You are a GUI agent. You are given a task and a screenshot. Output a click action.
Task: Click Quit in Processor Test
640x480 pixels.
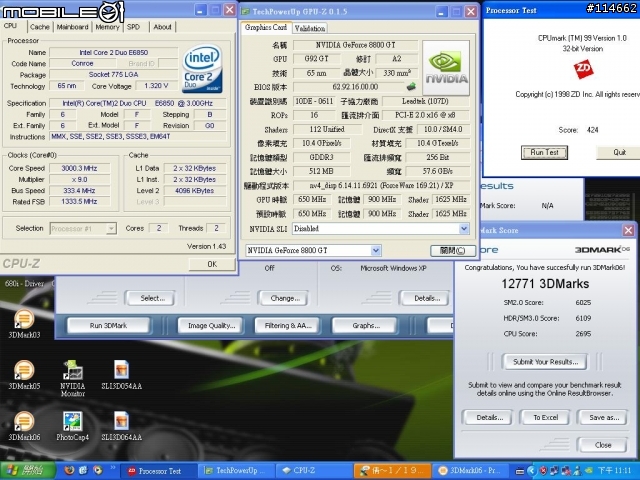(x=619, y=152)
